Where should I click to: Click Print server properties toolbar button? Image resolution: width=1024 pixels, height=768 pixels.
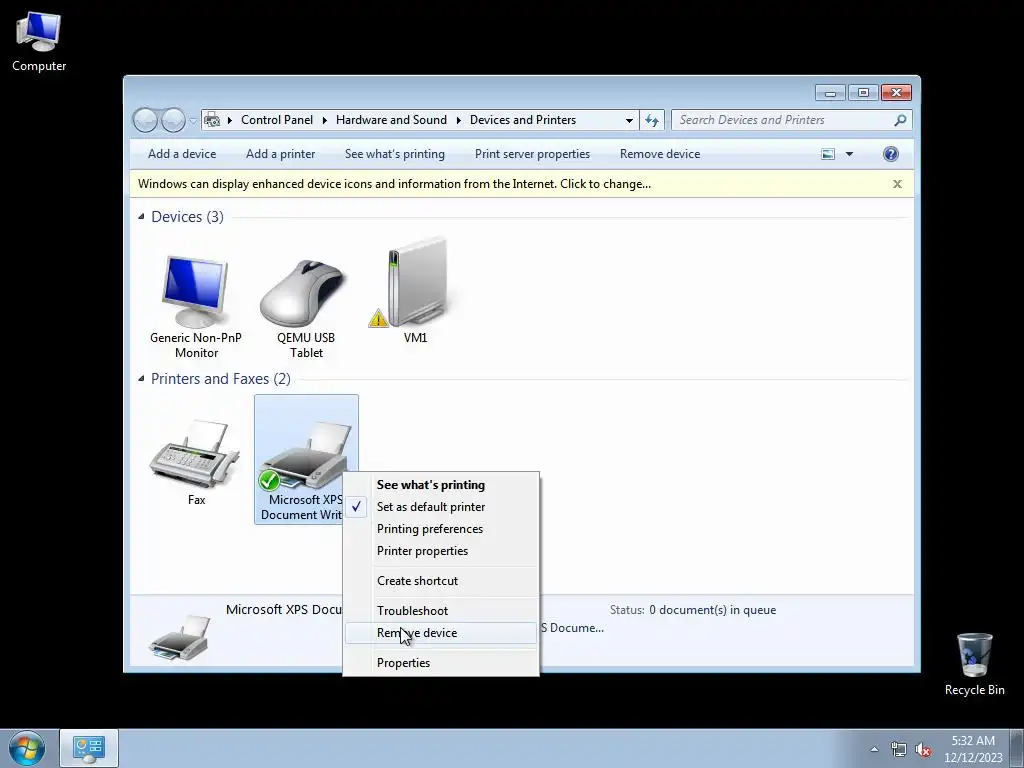click(532, 154)
